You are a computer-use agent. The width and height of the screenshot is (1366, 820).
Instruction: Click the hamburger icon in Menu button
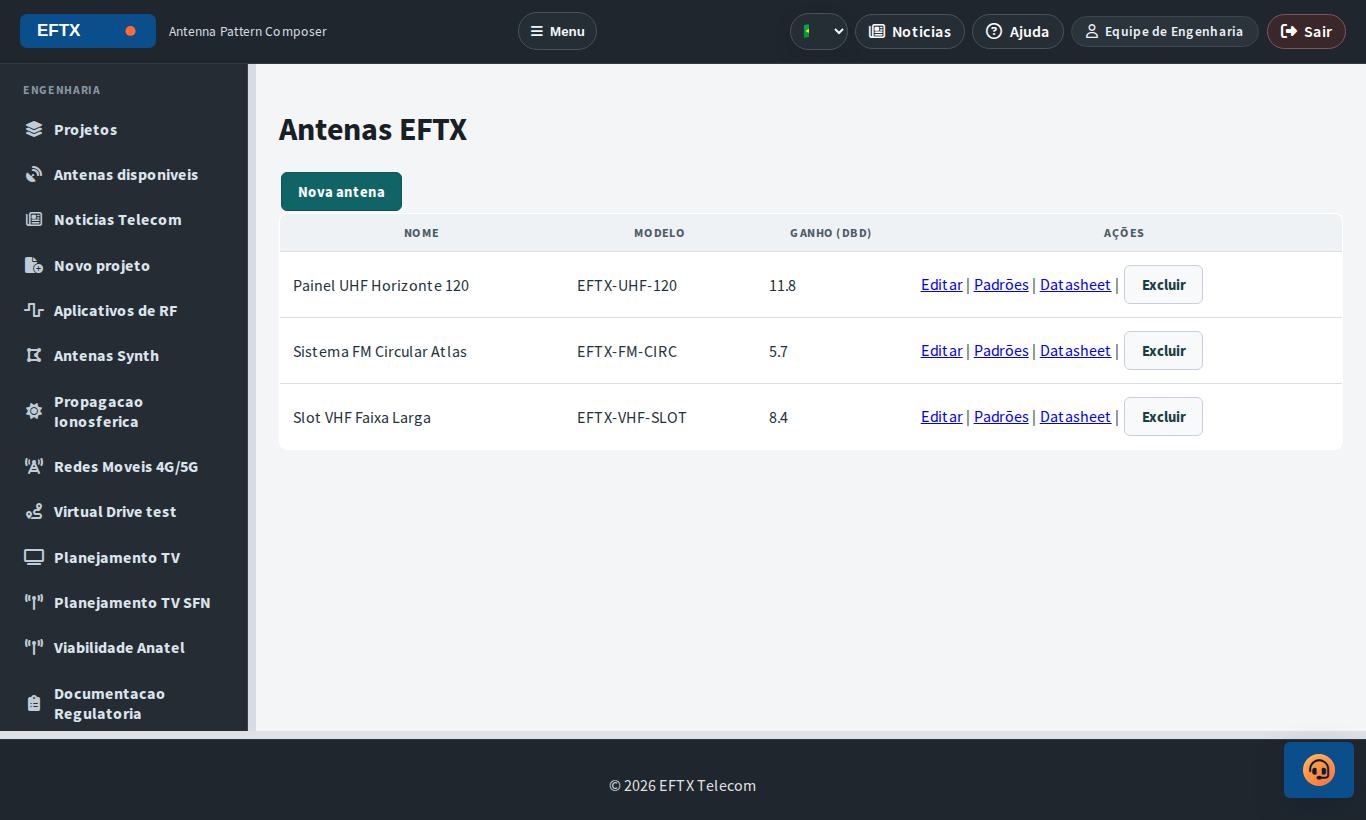point(537,31)
